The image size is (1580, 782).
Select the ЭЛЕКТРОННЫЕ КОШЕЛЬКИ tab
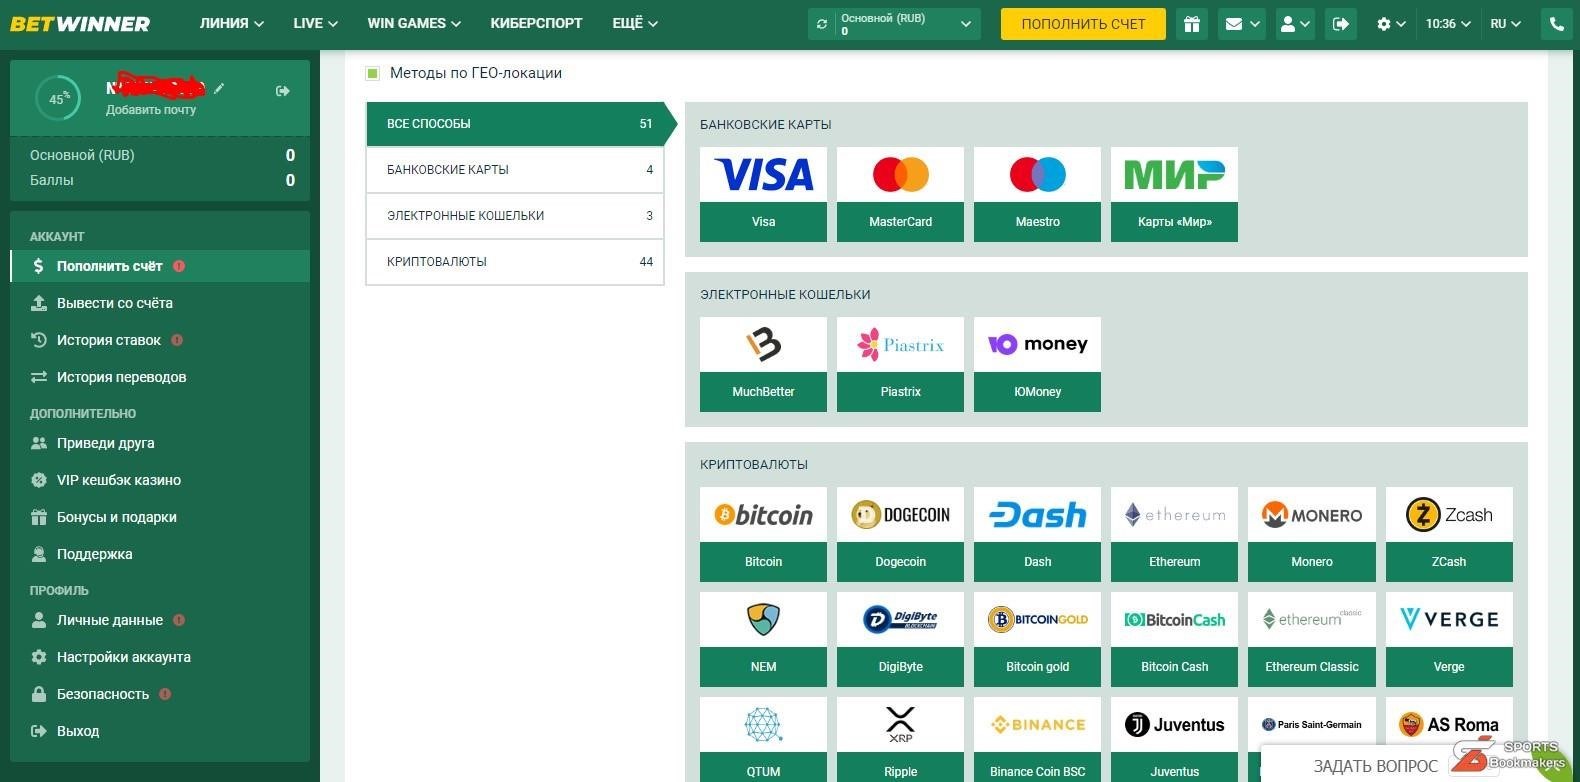click(x=515, y=216)
